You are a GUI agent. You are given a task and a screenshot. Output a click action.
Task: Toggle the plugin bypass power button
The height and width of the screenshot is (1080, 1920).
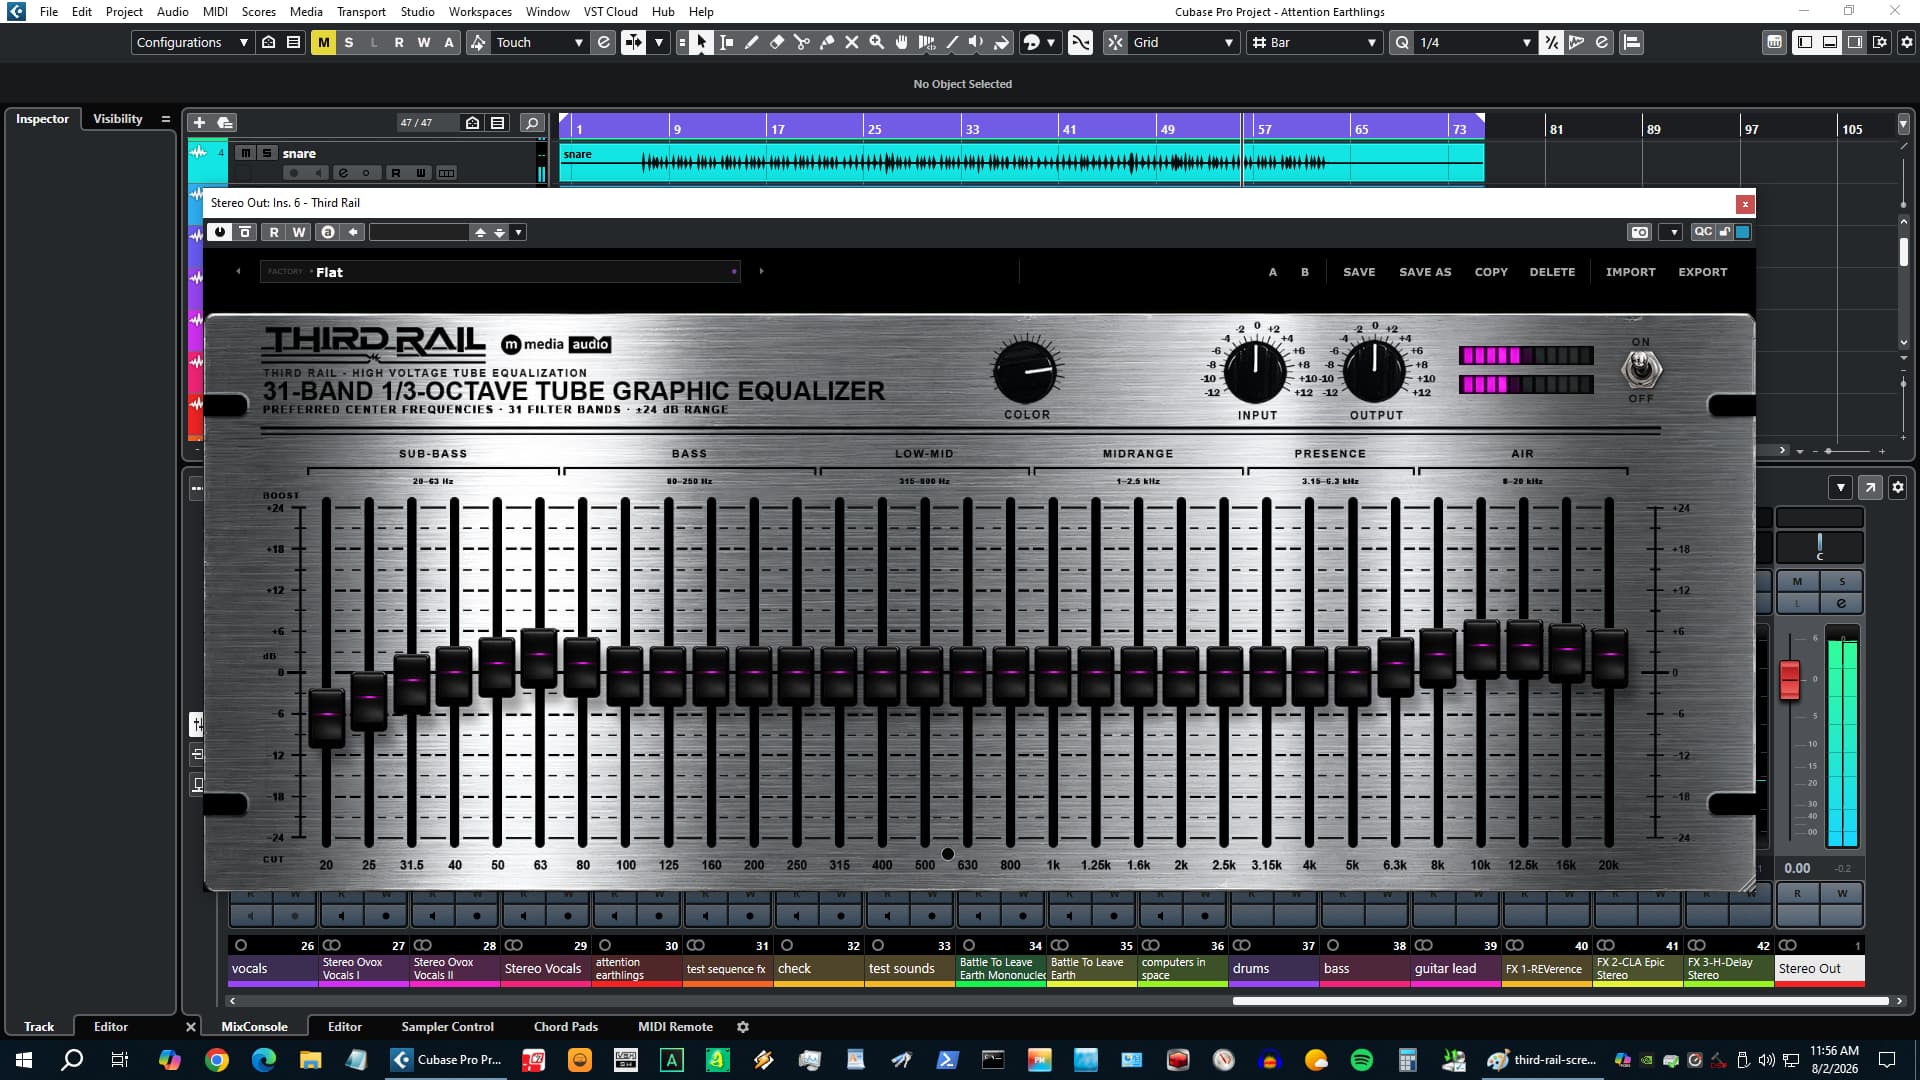pos(220,232)
